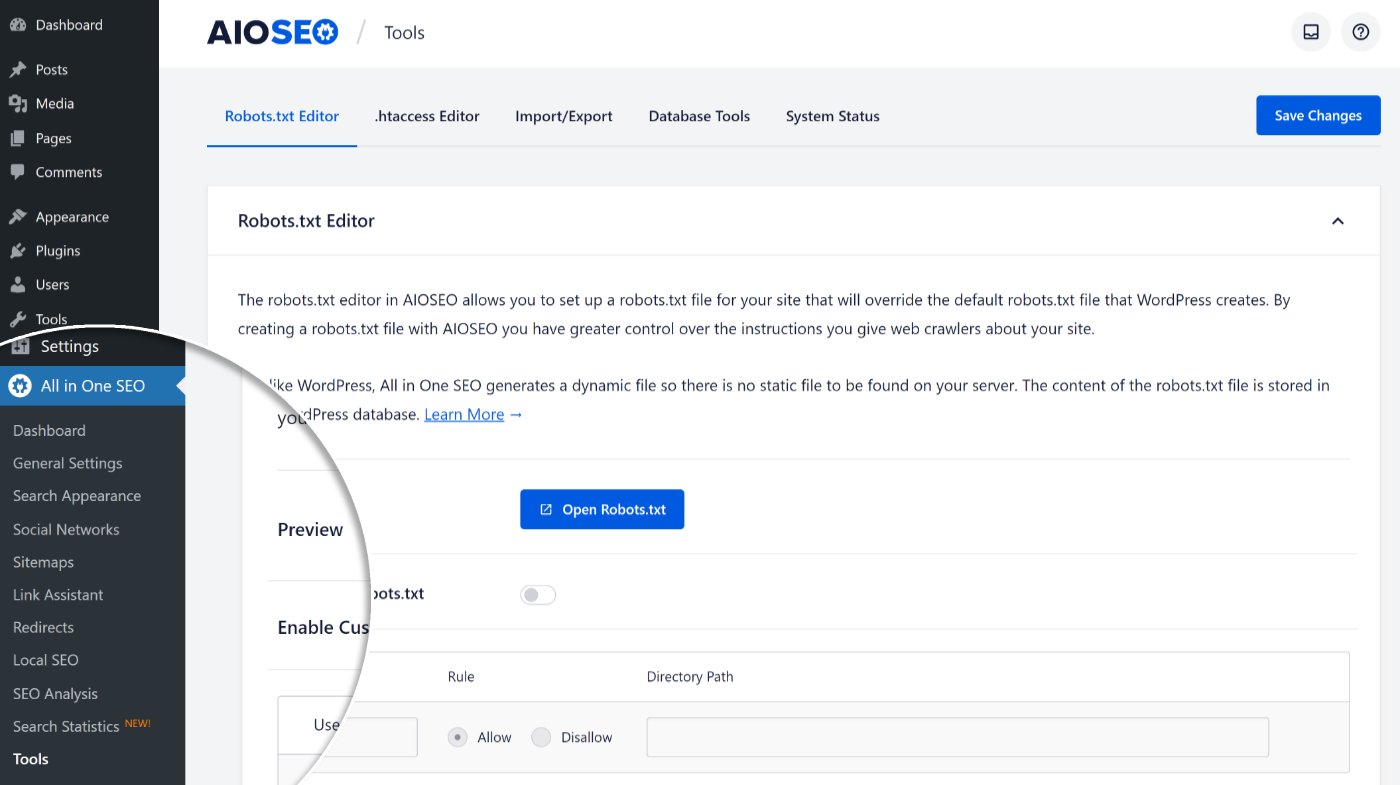Collapse the Robots.txt Editor panel

pos(1337,221)
